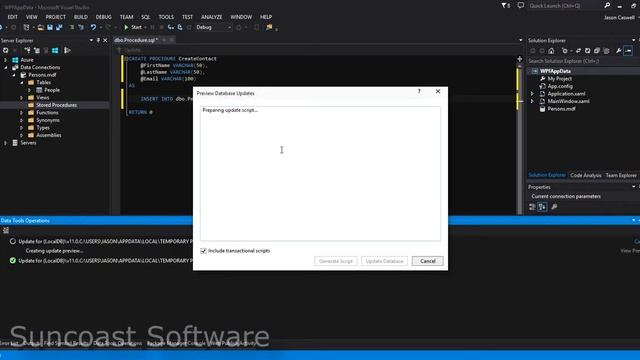This screenshot has width=640, height=360.
Task: Toggle Preview Selected Items in Solution Explorer
Action: [x=628, y=51]
